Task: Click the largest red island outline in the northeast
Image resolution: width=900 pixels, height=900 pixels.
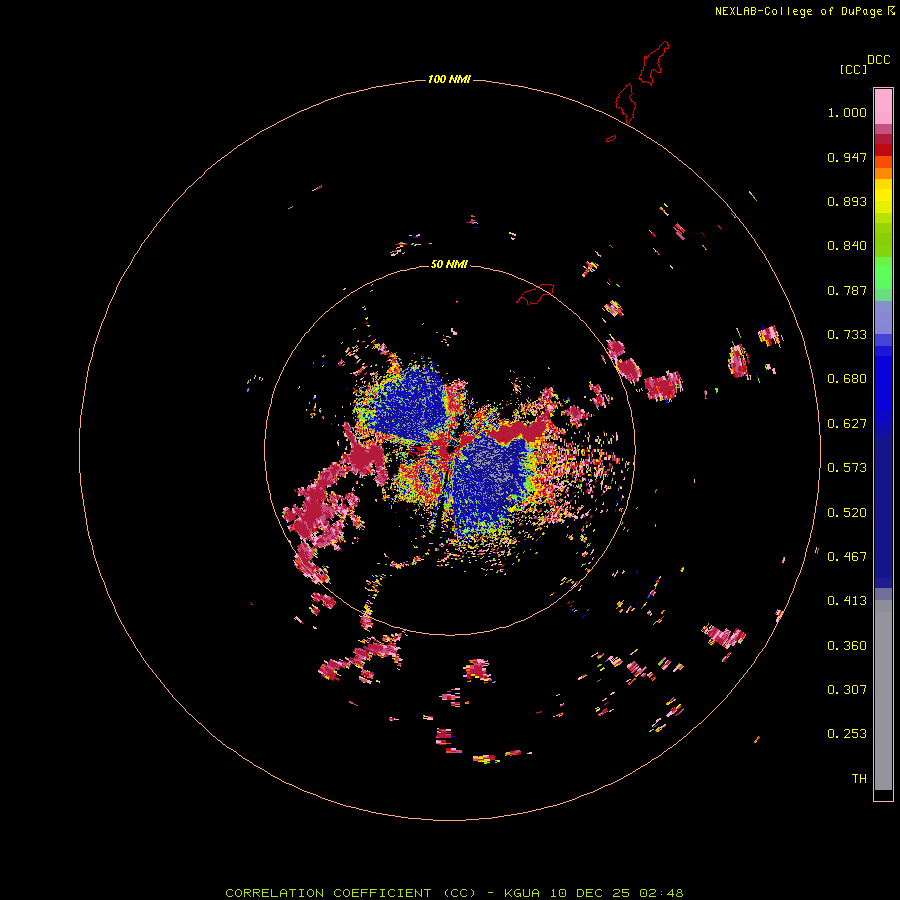Action: (654, 63)
